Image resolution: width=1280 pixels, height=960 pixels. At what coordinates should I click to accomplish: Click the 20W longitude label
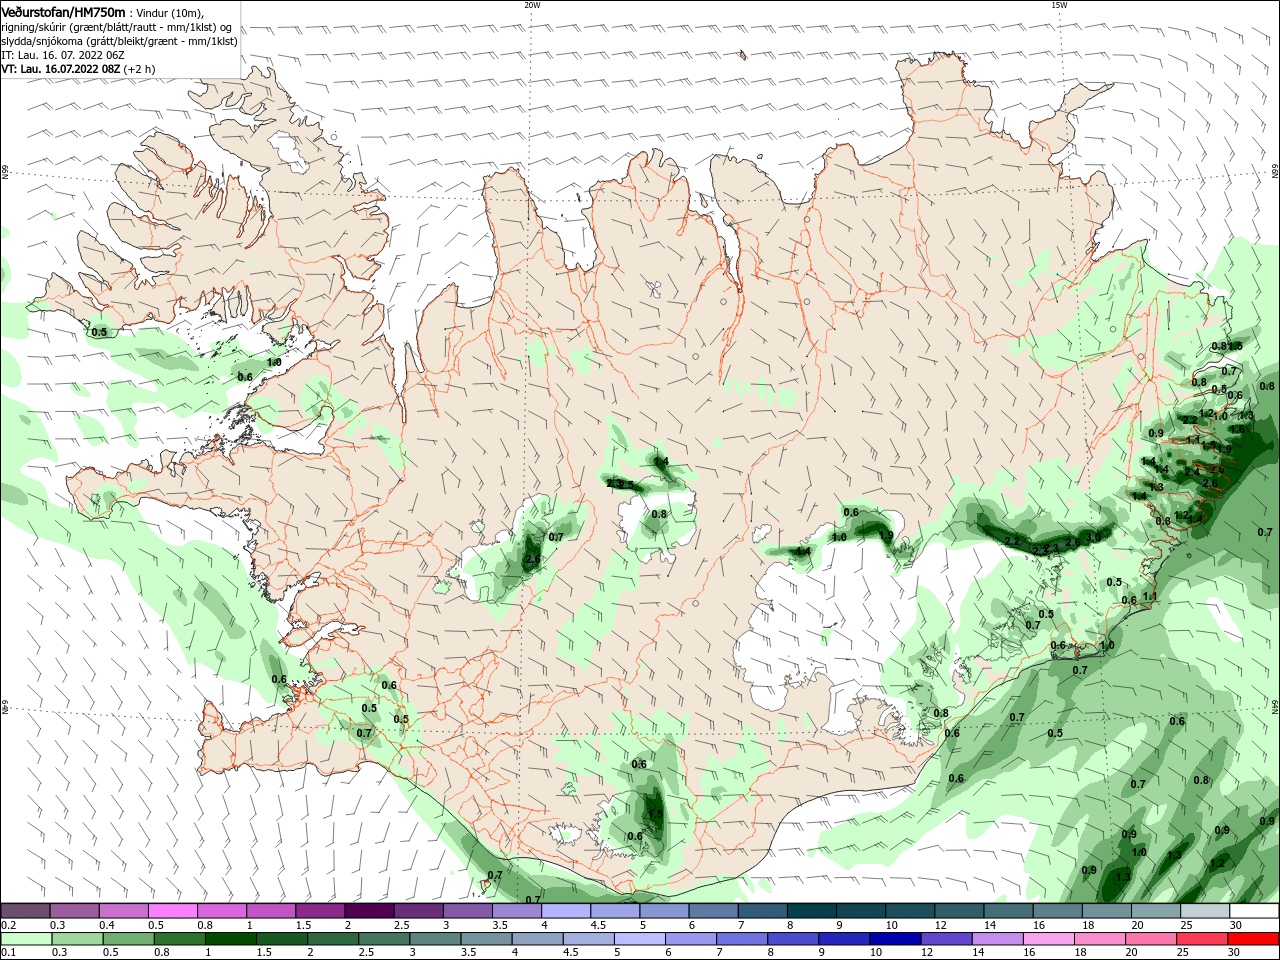[x=532, y=5]
